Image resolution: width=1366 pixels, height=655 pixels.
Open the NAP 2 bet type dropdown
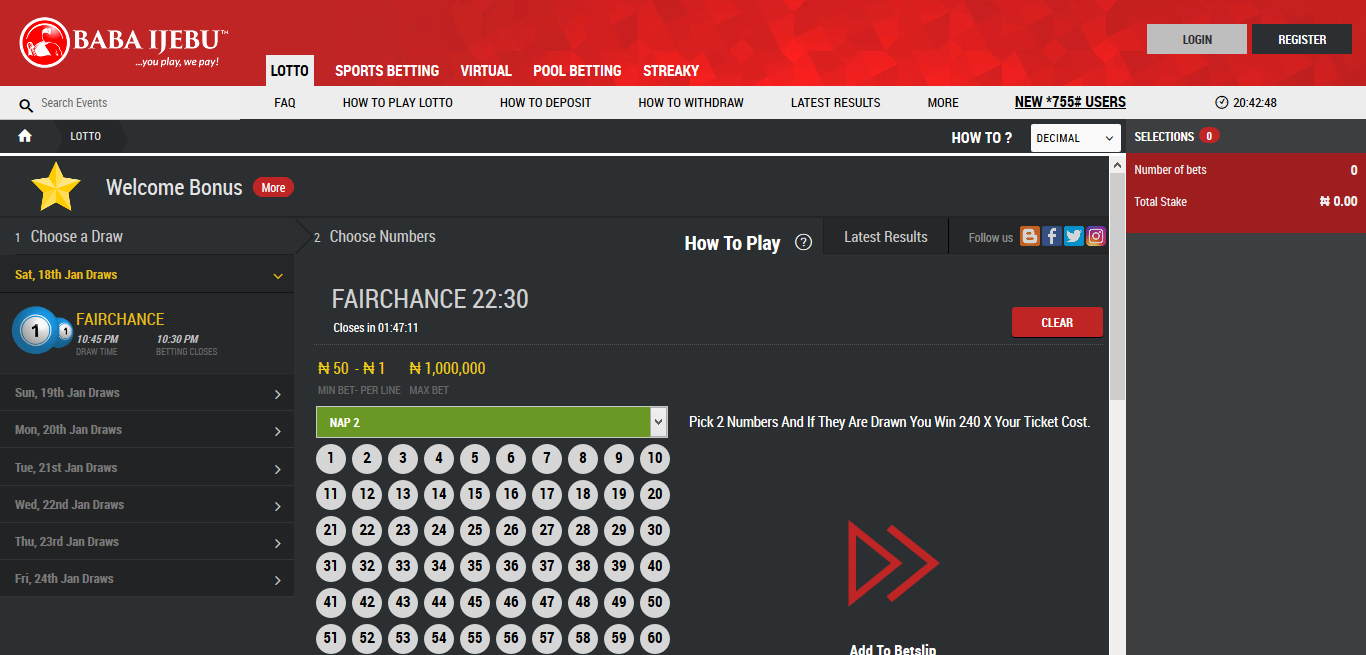pyautogui.click(x=491, y=422)
